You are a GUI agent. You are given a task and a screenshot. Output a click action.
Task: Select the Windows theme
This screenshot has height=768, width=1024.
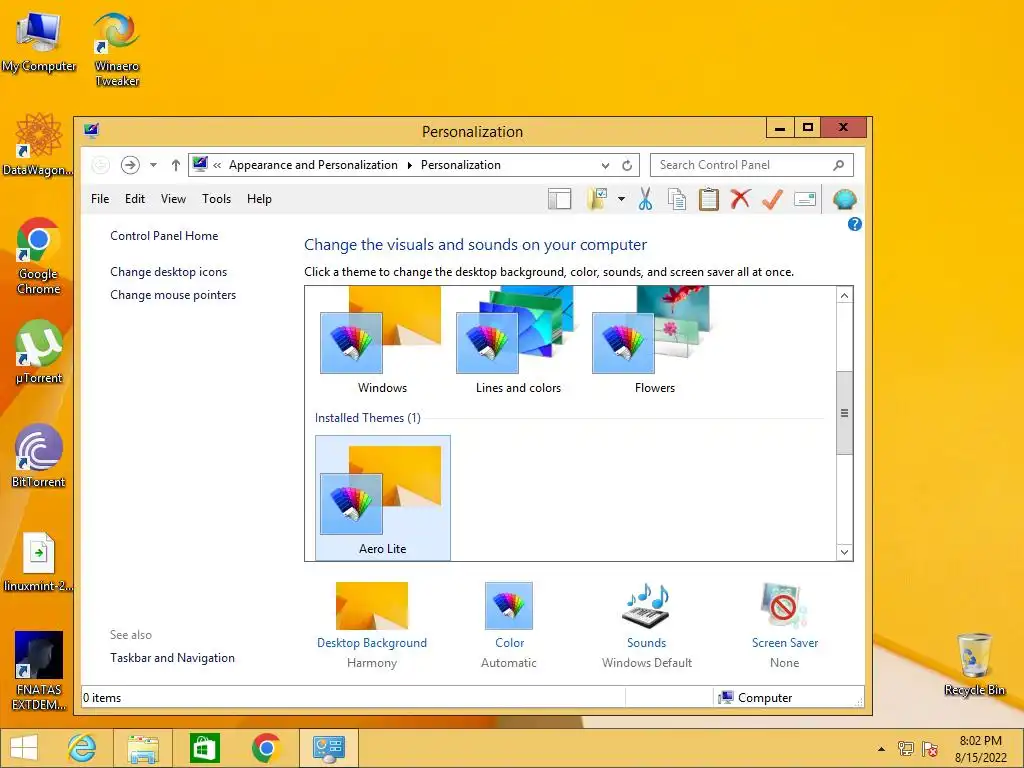click(382, 342)
